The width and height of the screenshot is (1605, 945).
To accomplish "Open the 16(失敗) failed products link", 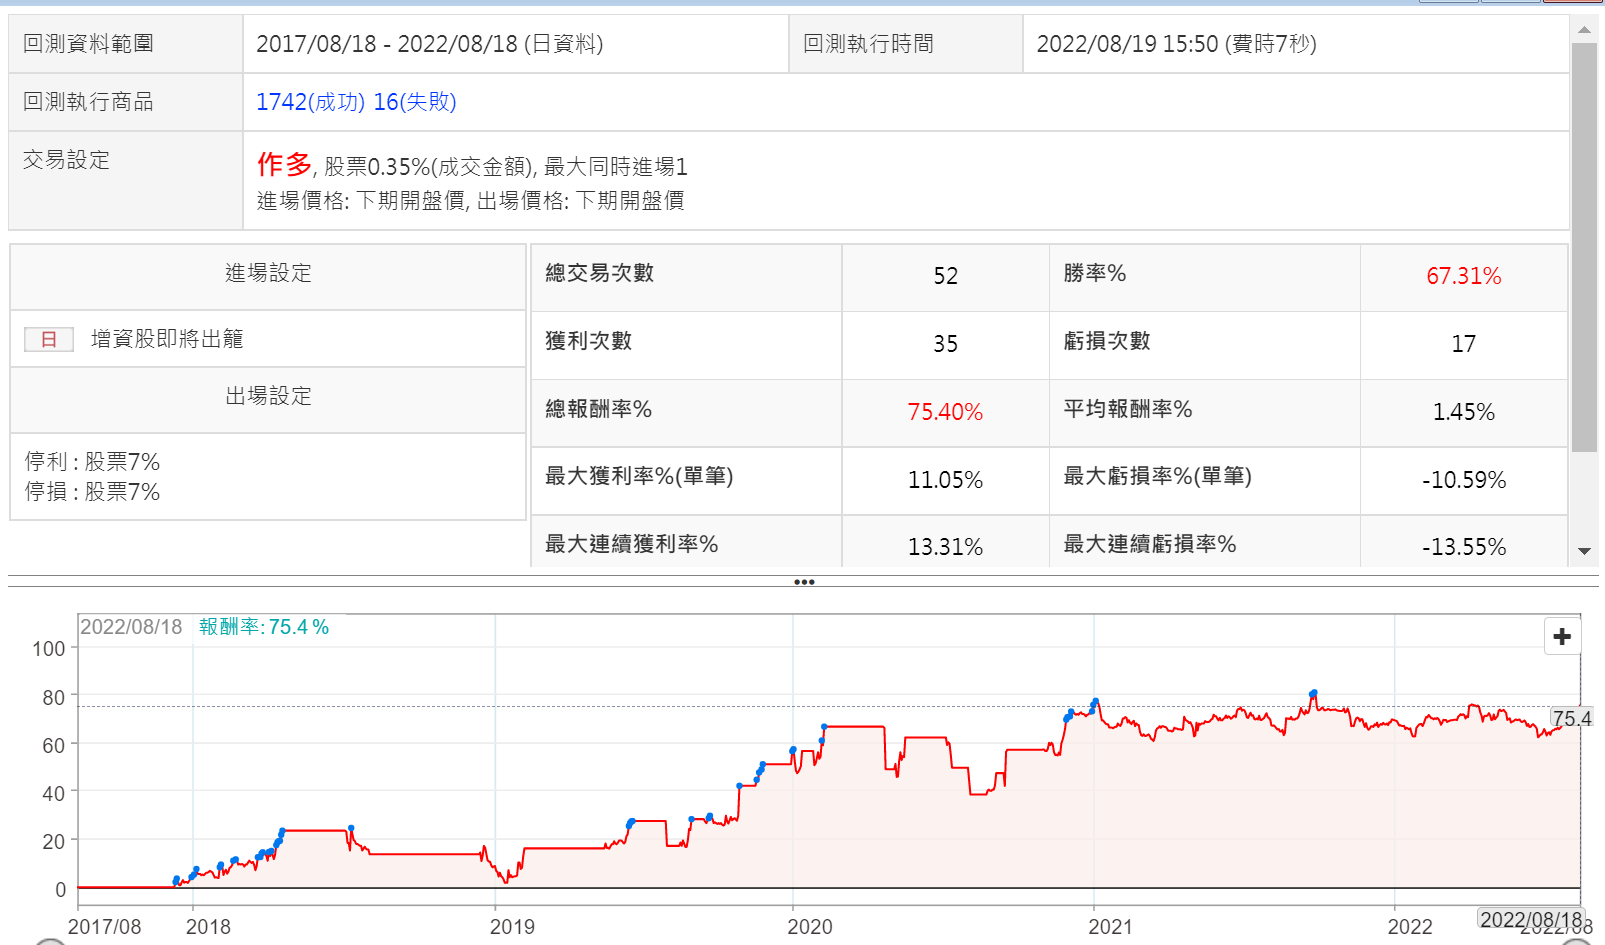I will (415, 102).
